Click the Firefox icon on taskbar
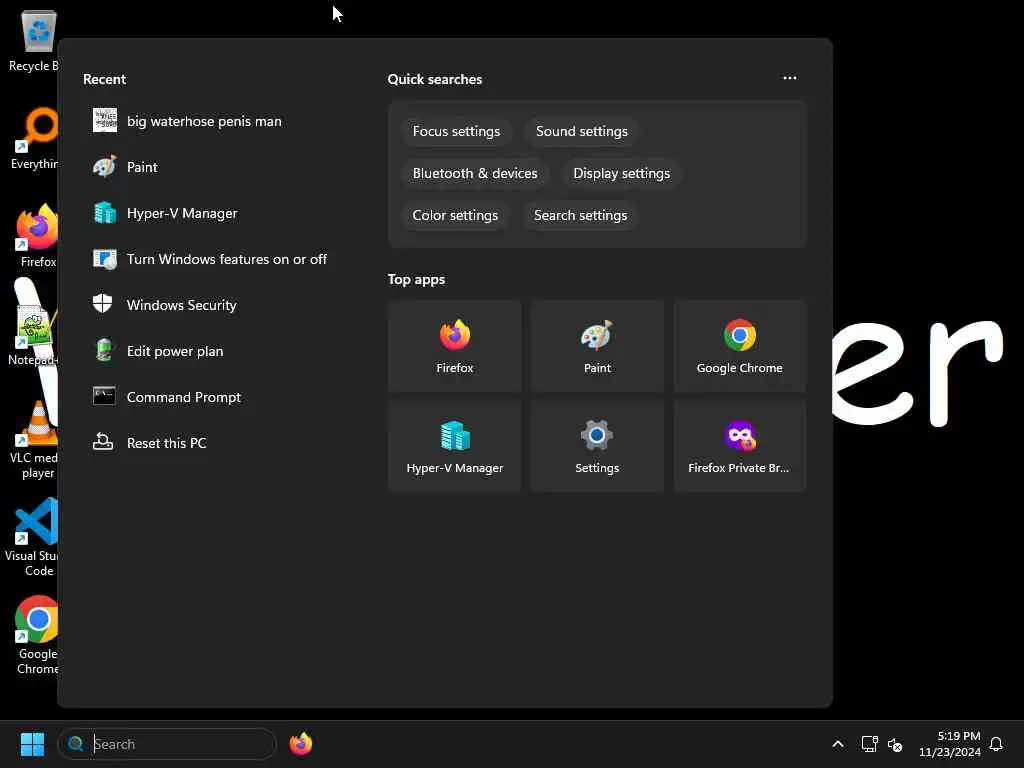This screenshot has width=1024, height=768. pyautogui.click(x=300, y=744)
